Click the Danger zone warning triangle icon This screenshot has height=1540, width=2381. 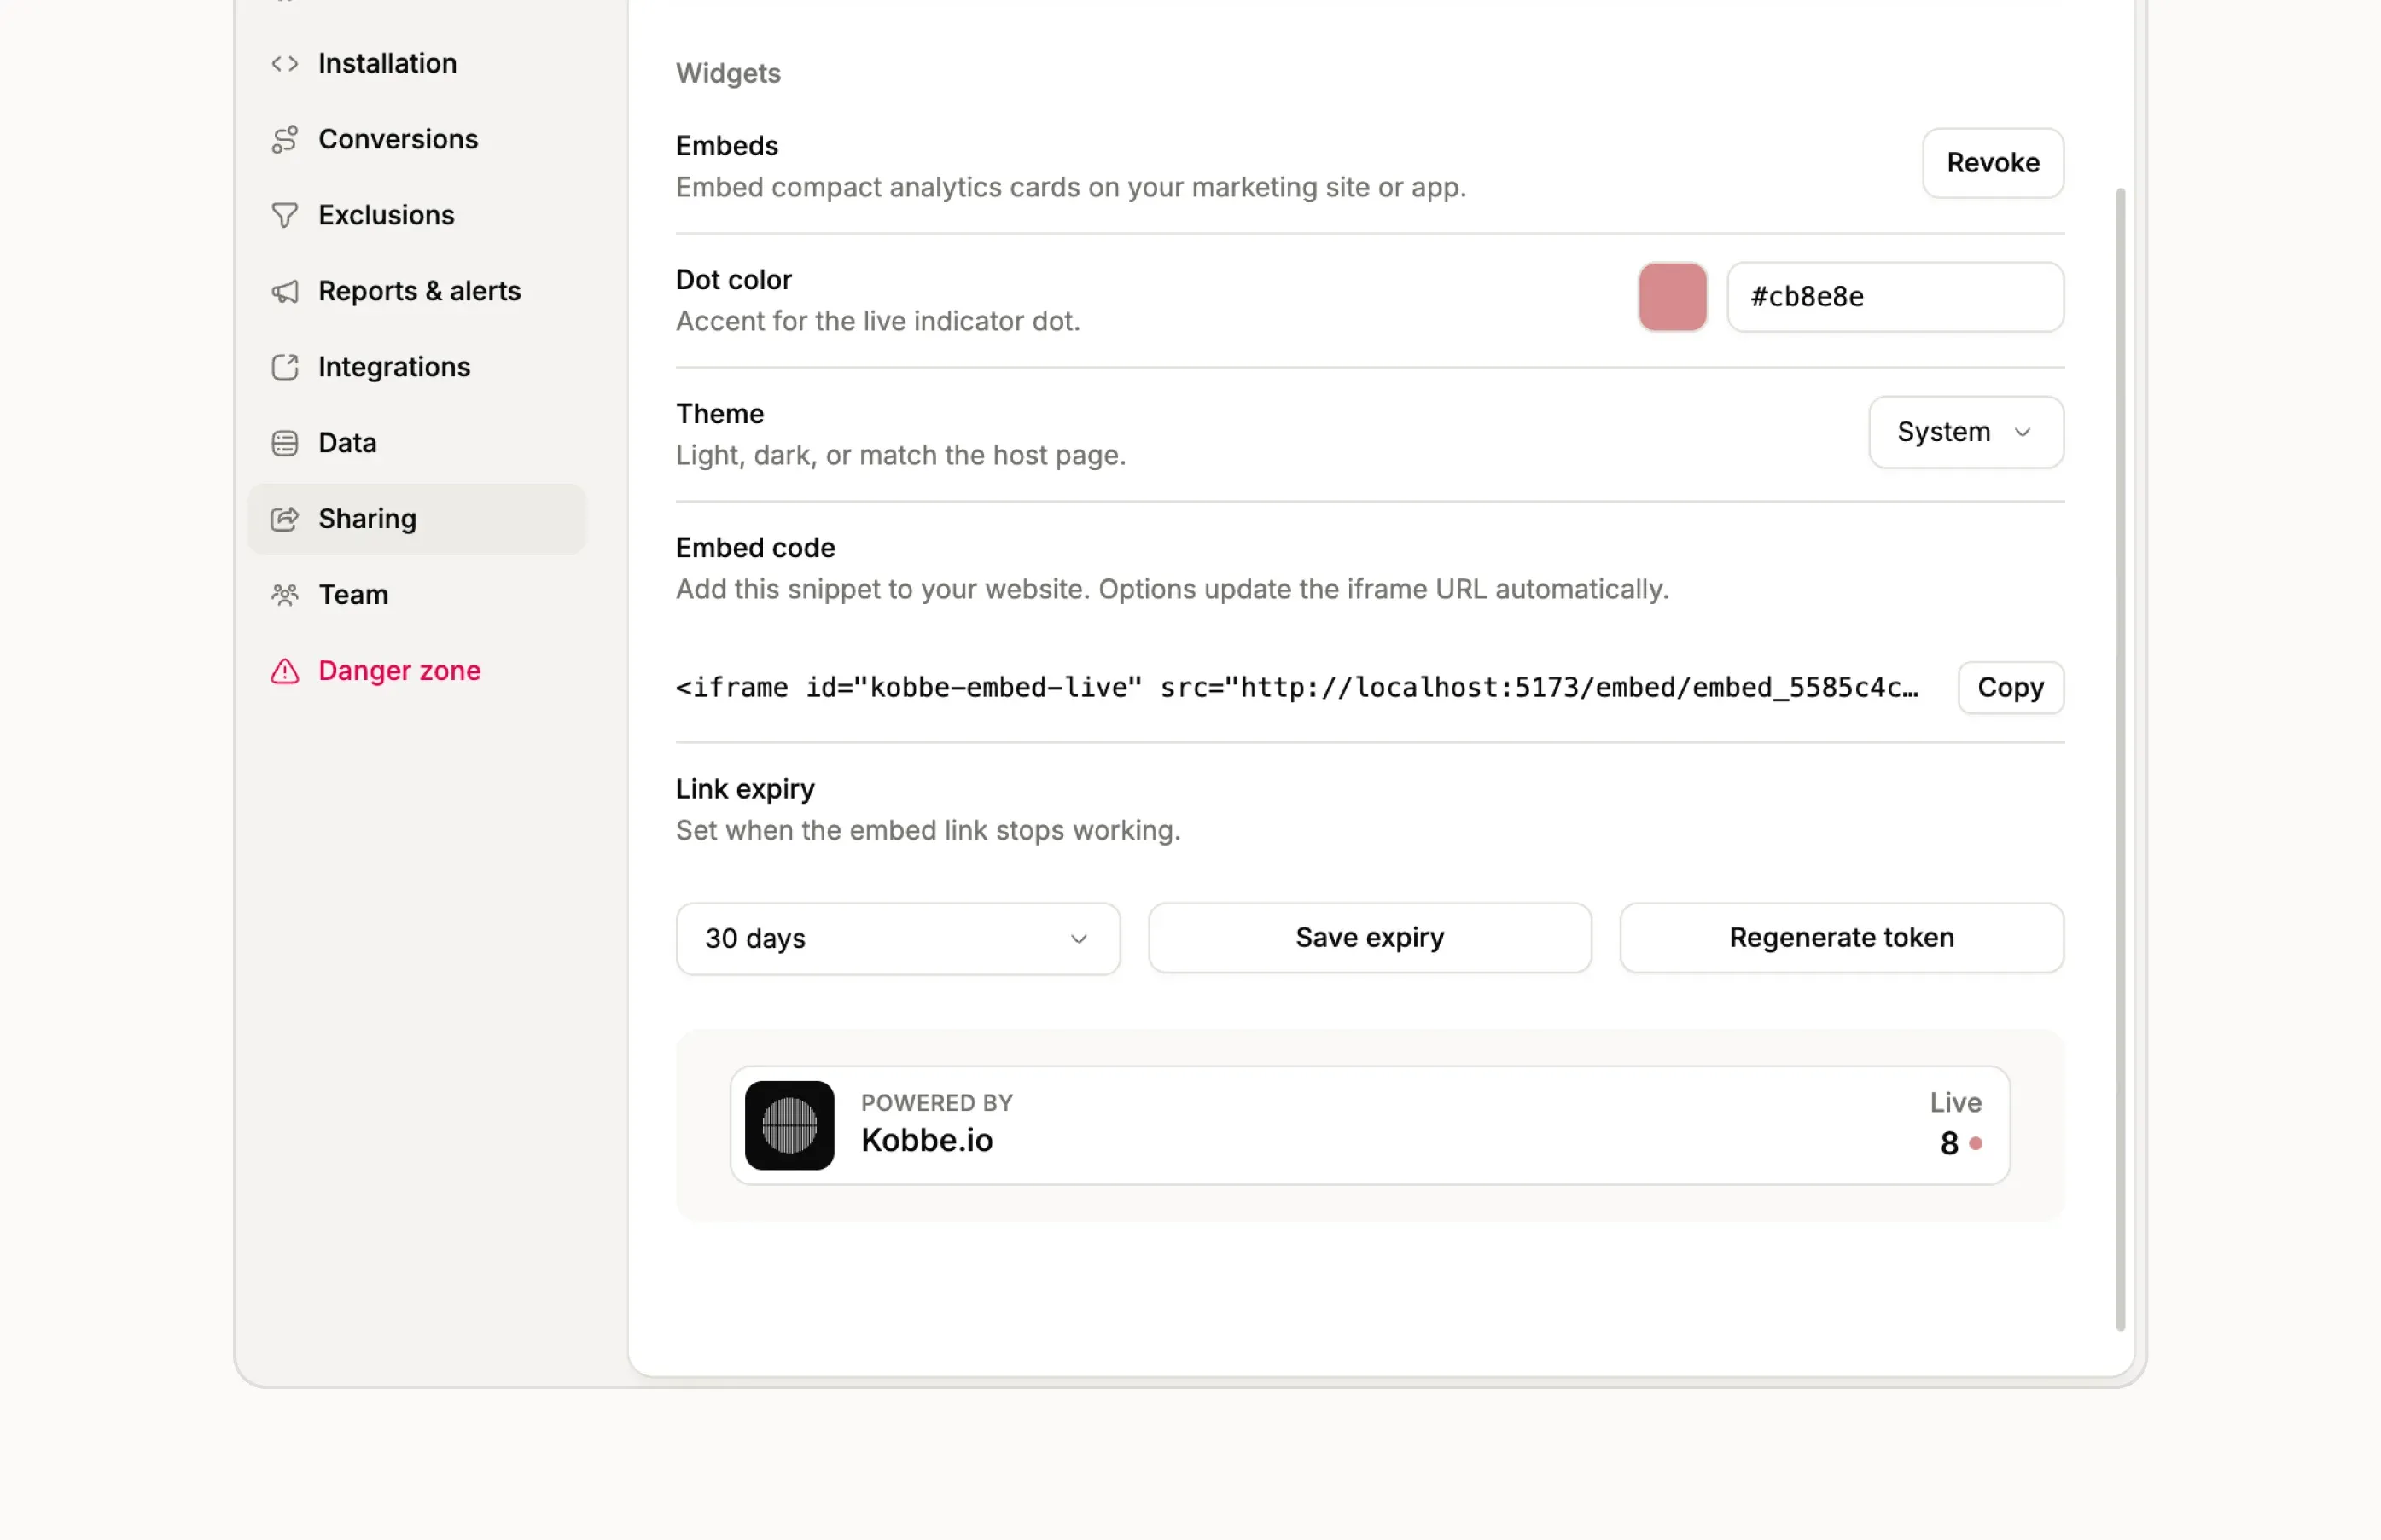(285, 671)
